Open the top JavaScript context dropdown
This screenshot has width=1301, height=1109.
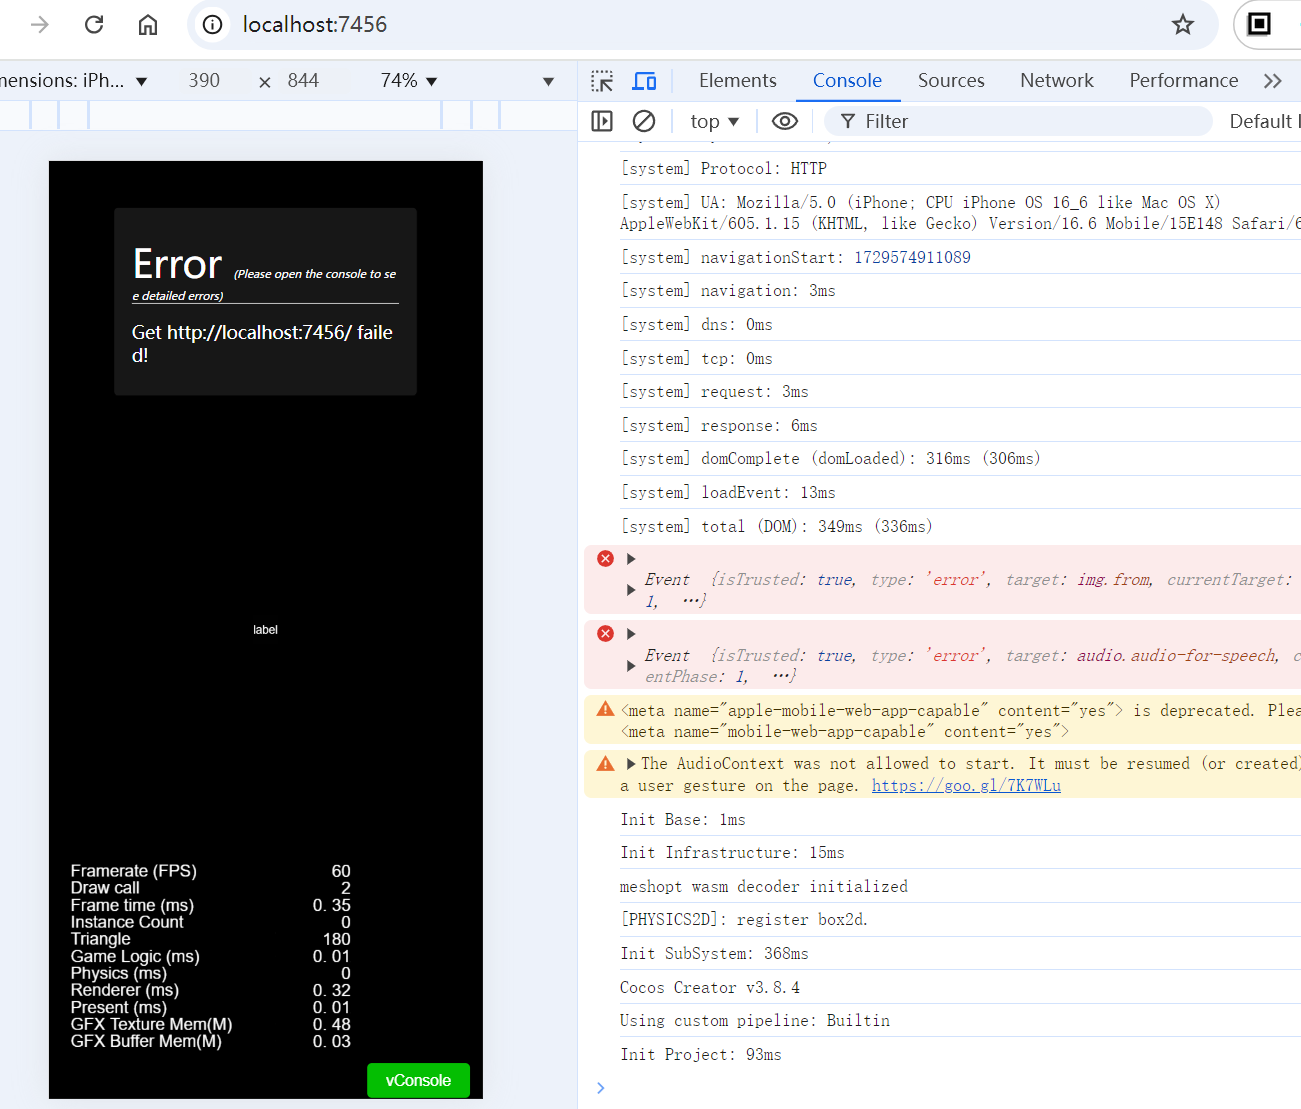tap(714, 121)
